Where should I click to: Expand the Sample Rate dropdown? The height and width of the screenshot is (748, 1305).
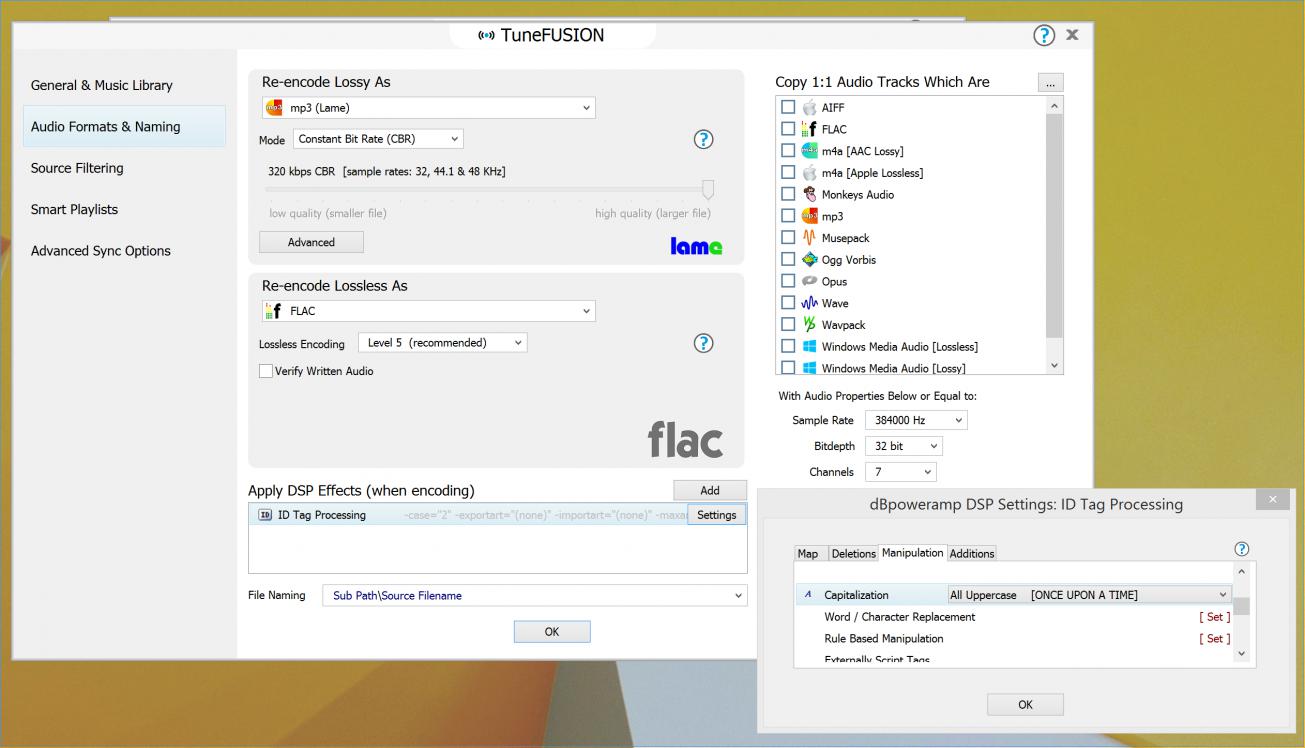pyautogui.click(x=916, y=421)
